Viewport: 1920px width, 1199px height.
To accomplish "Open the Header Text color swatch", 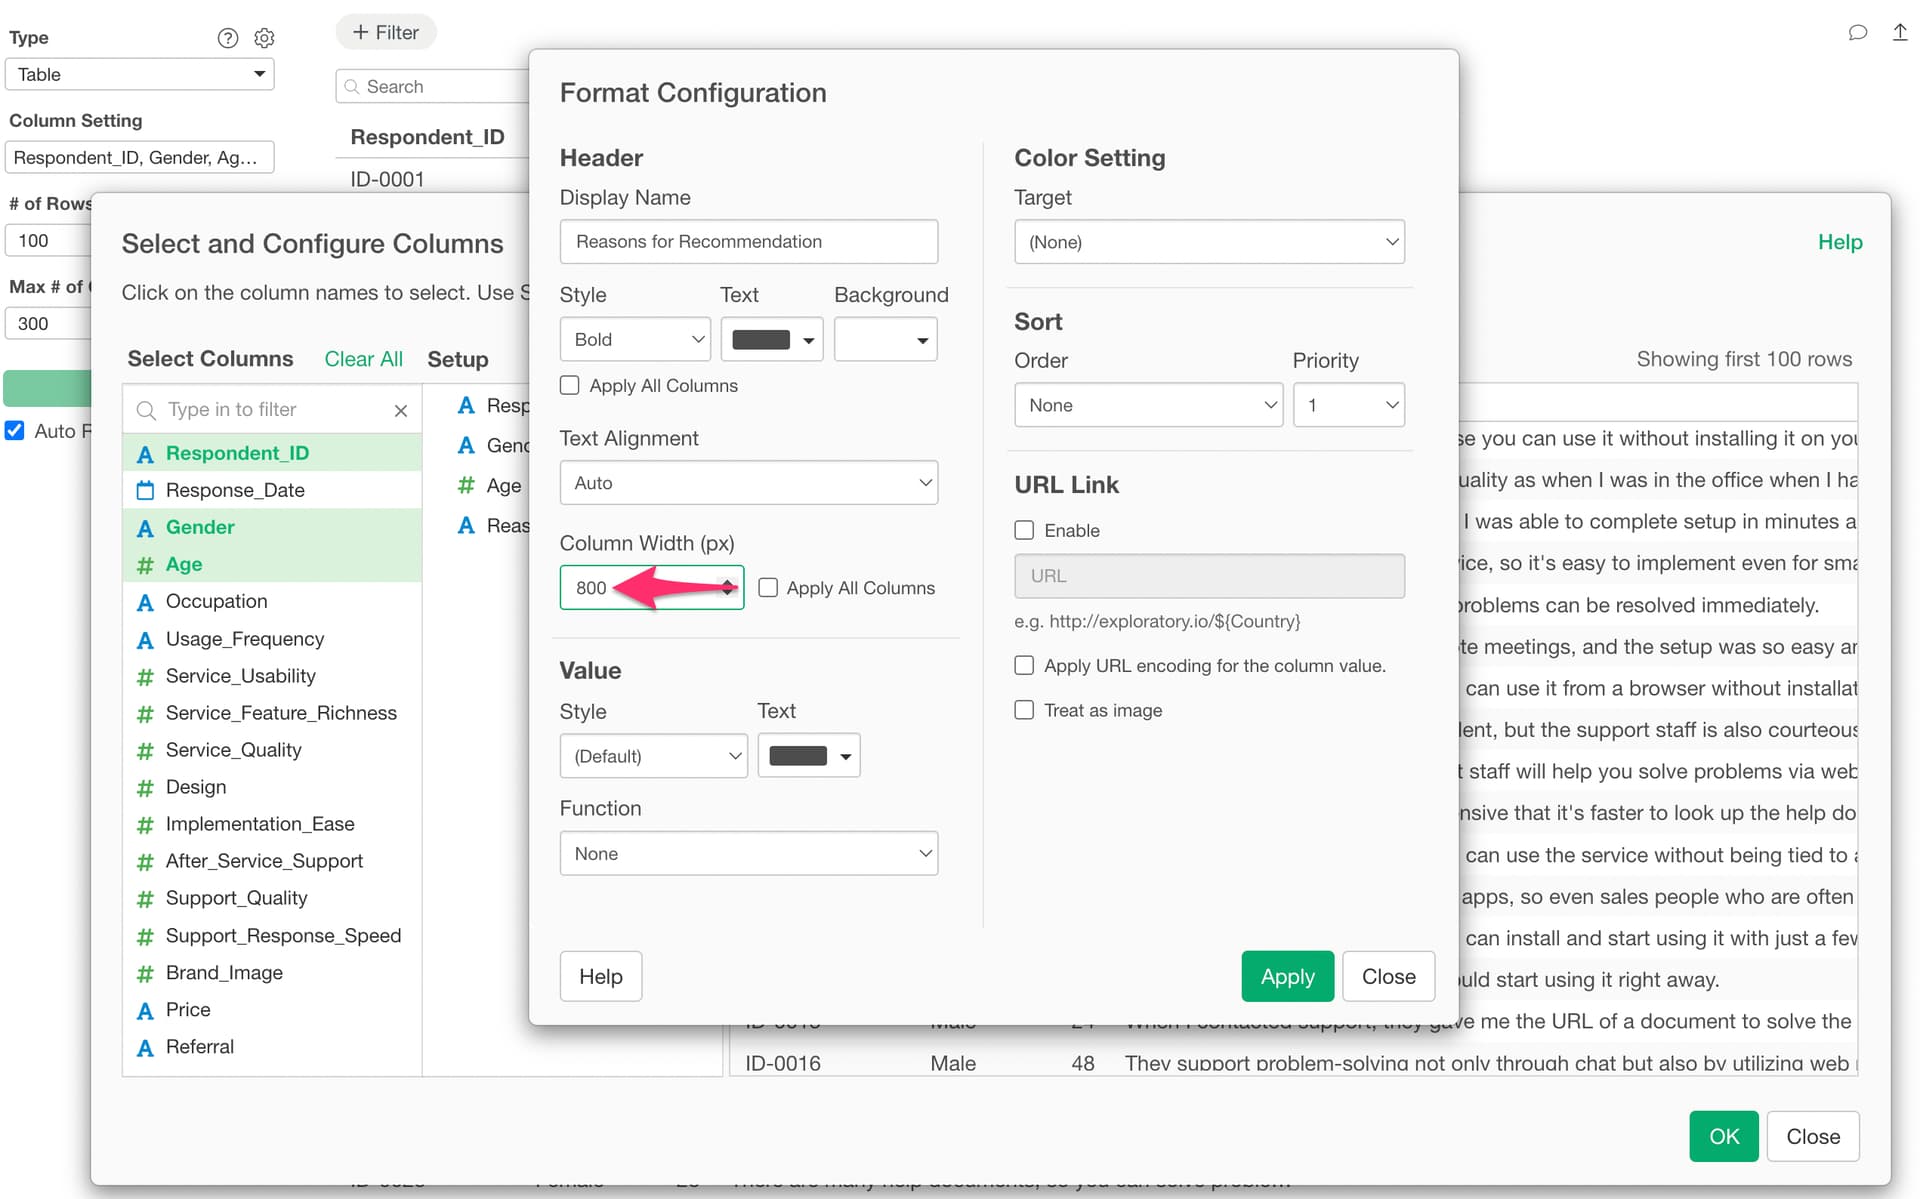I will click(x=771, y=340).
